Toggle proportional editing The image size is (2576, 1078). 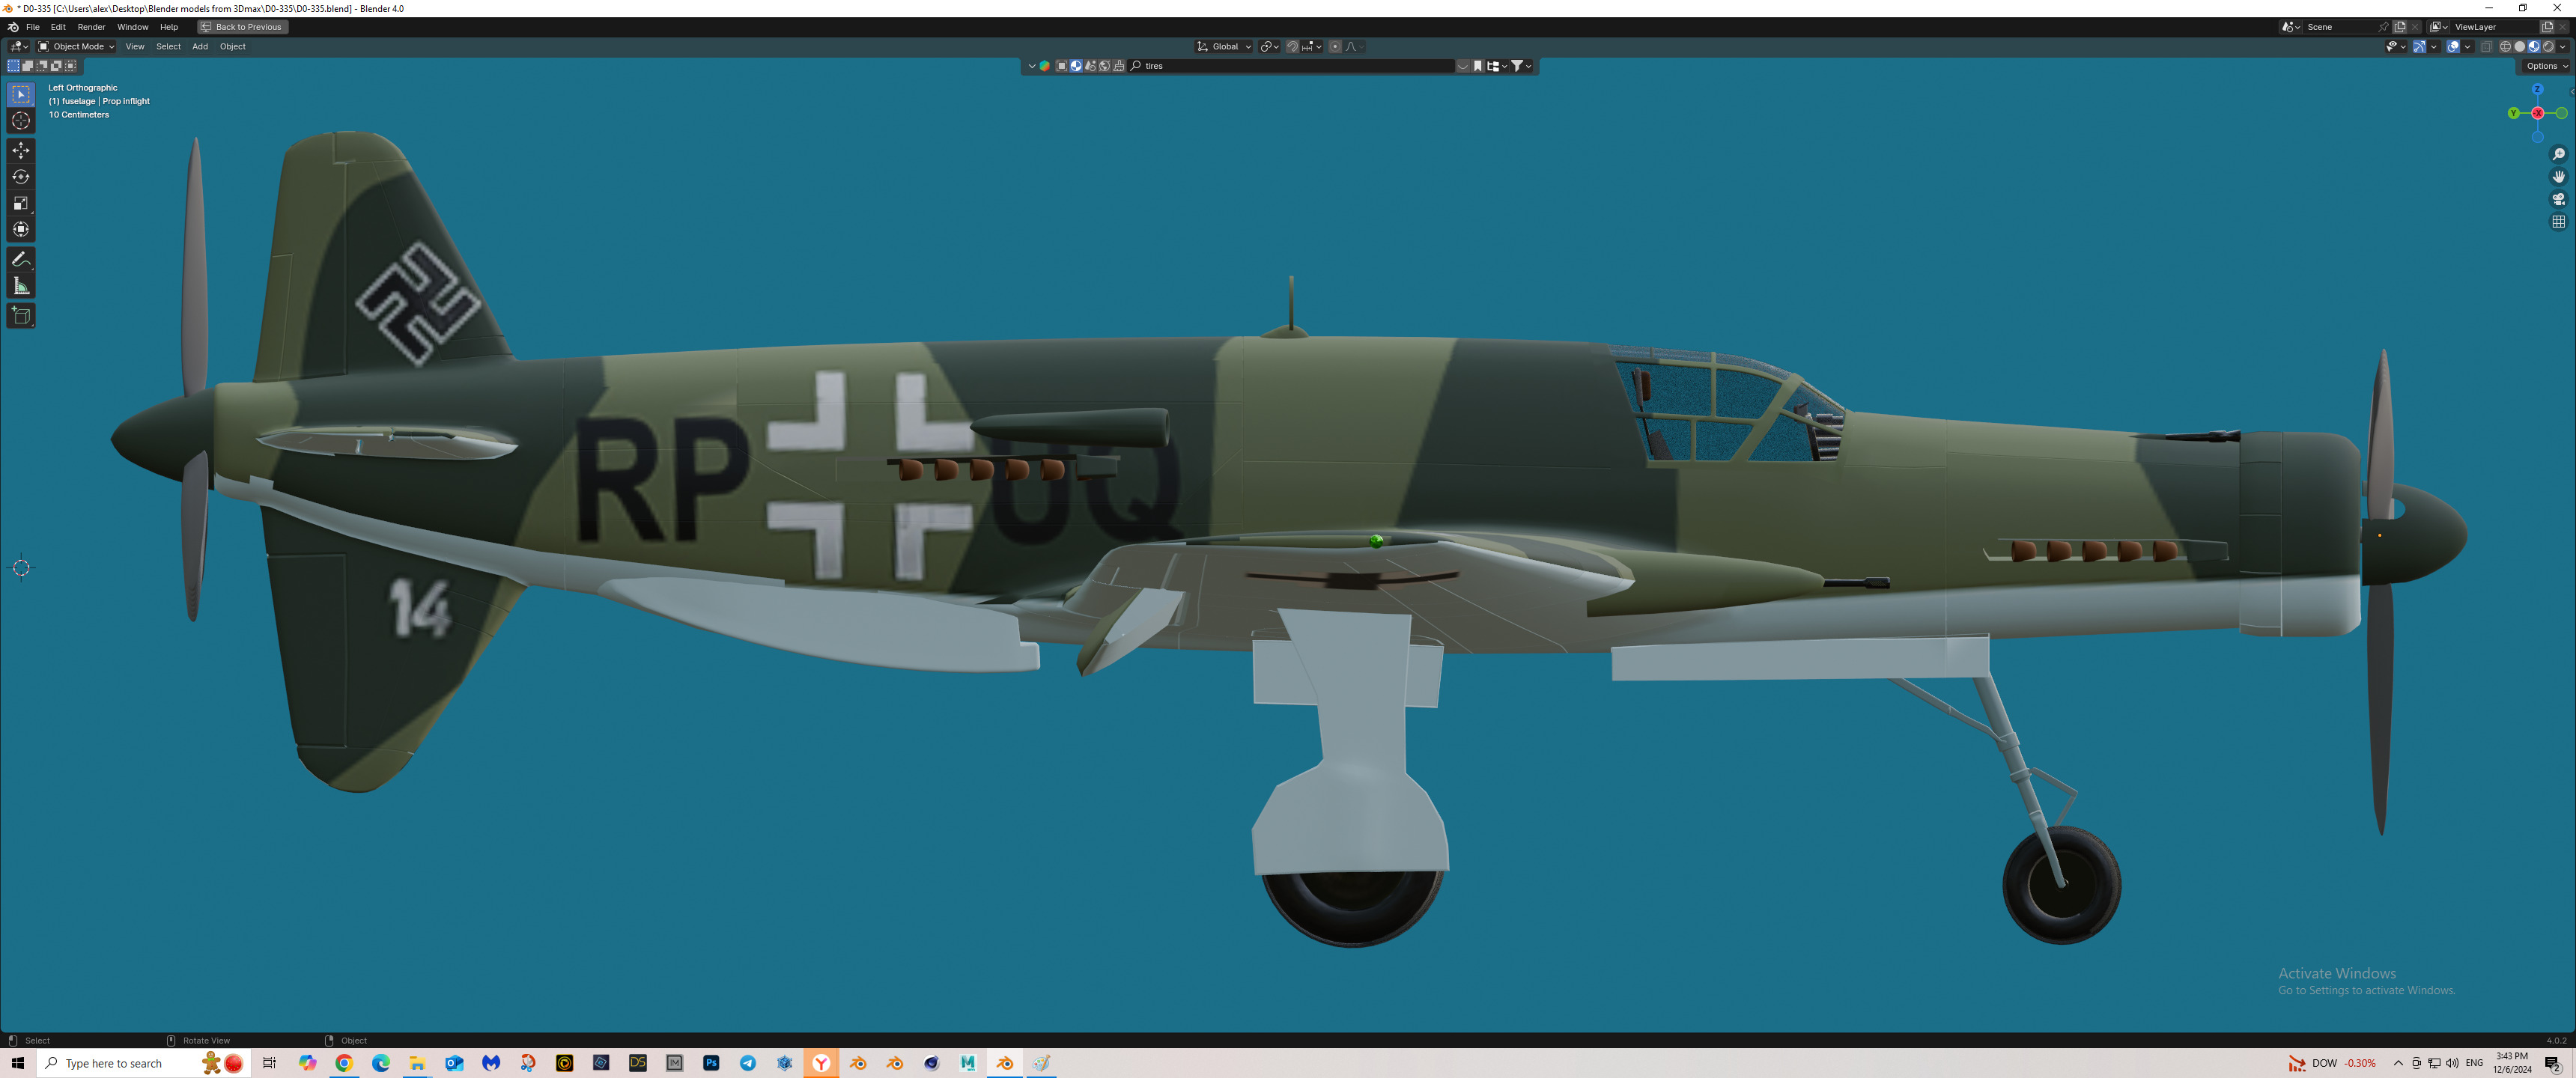1335,47
